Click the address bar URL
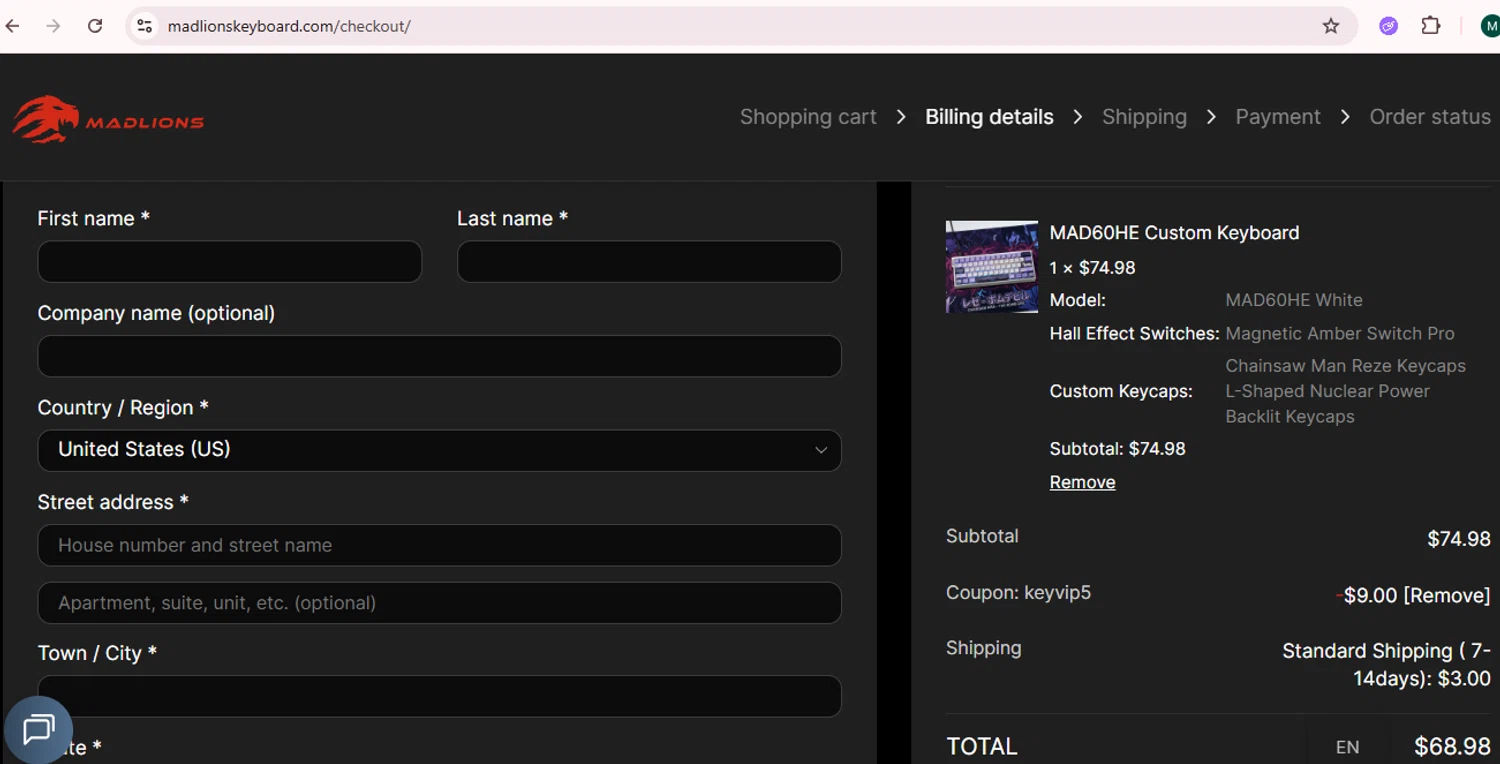The width and height of the screenshot is (1500, 764). [289, 26]
